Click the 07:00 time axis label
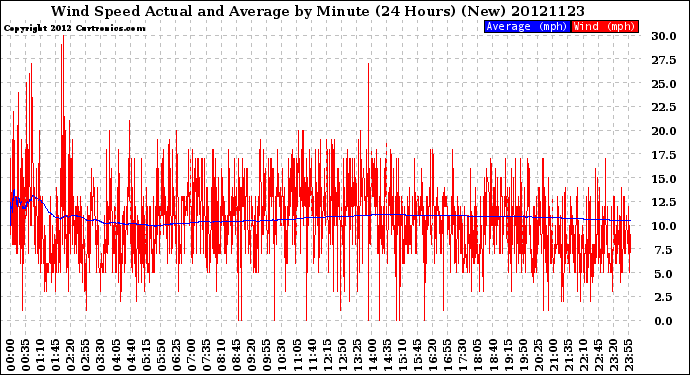 tap(191, 355)
